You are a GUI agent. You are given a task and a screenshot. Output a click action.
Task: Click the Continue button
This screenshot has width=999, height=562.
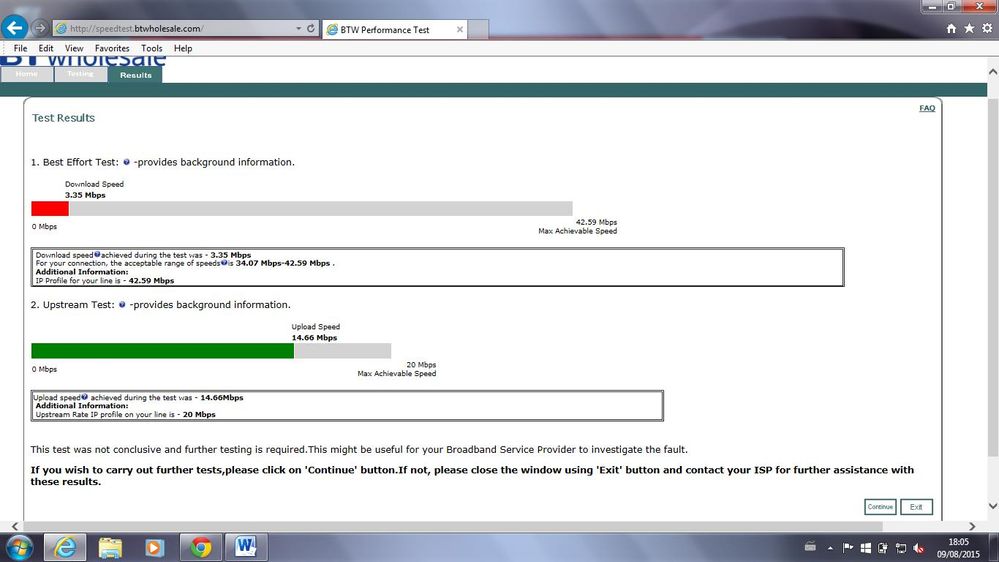pos(880,507)
